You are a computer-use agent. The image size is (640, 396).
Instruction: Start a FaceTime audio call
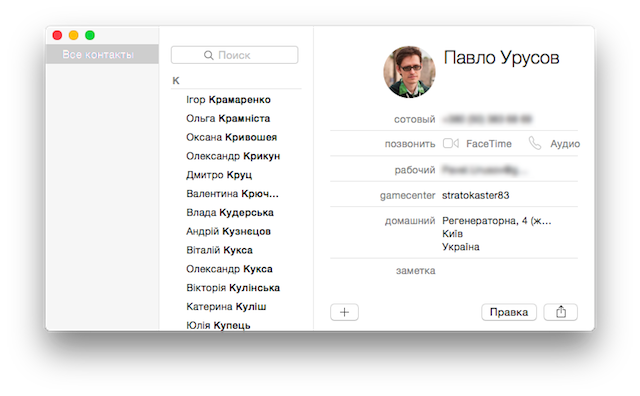[x=535, y=143]
